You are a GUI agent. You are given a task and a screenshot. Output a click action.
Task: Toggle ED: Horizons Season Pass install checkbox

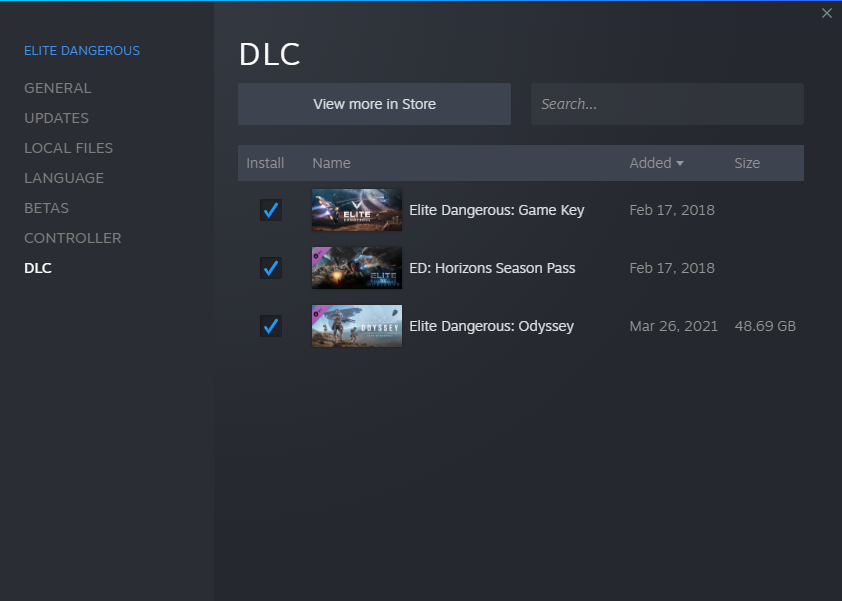(x=271, y=268)
